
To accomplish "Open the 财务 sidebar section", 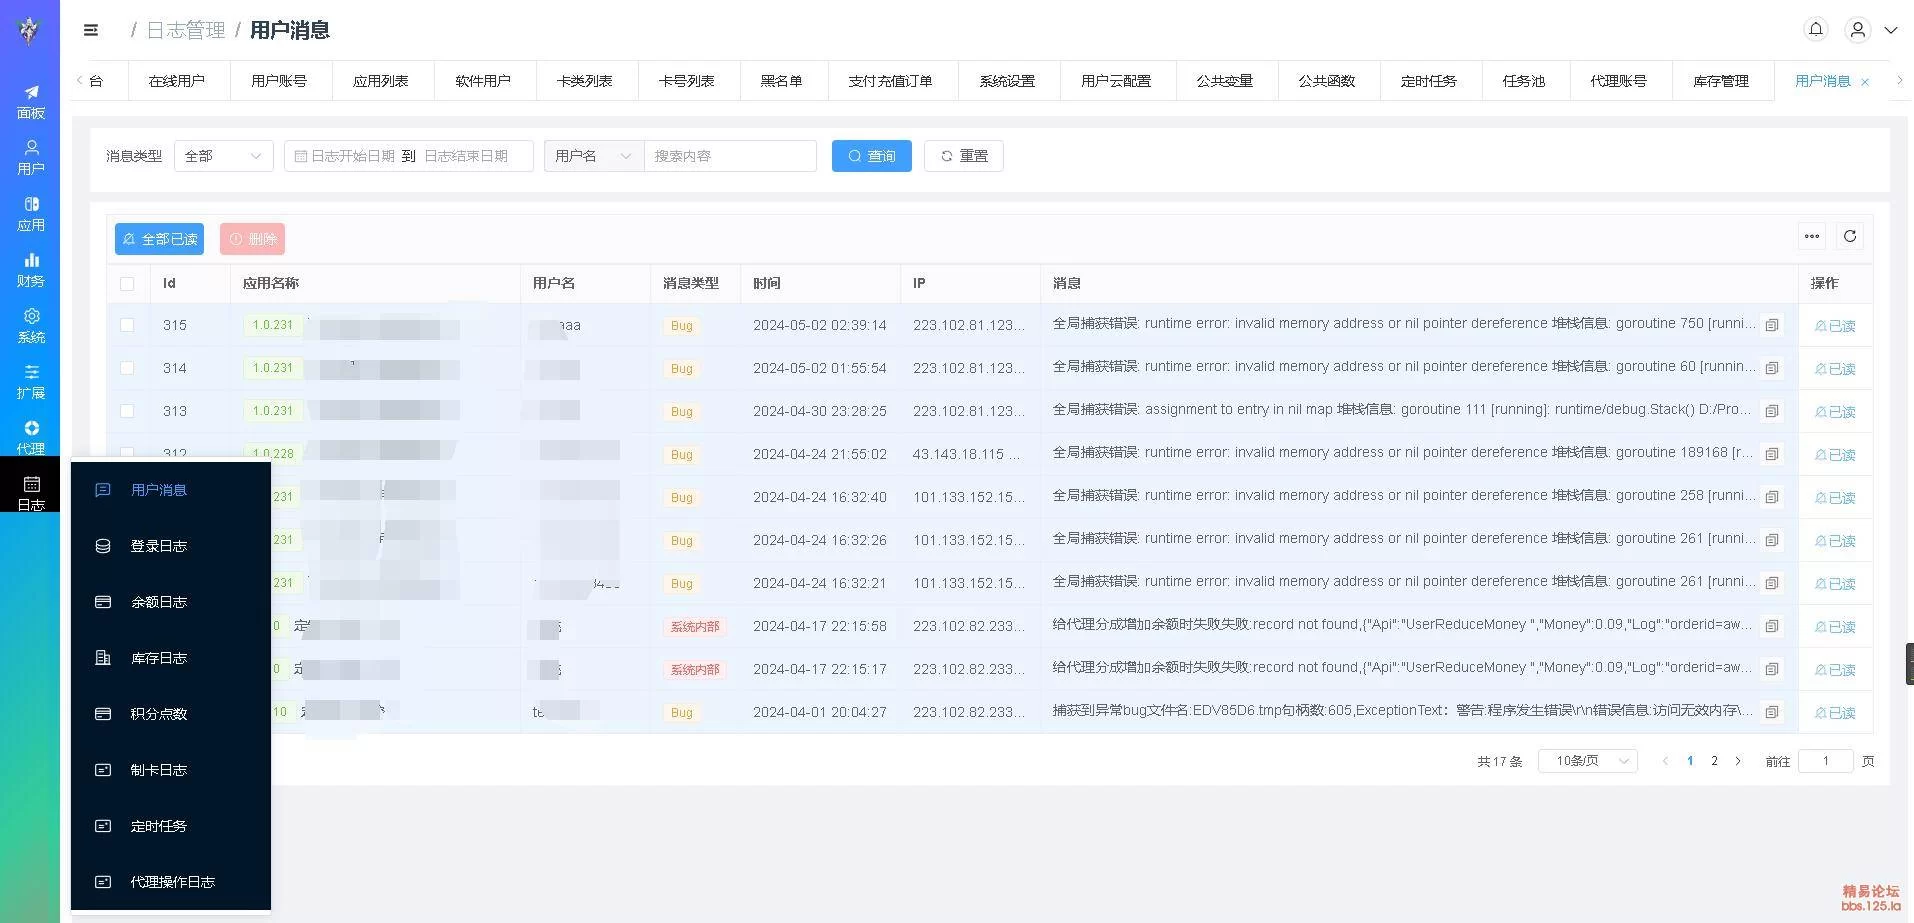I will pyautogui.click(x=31, y=270).
